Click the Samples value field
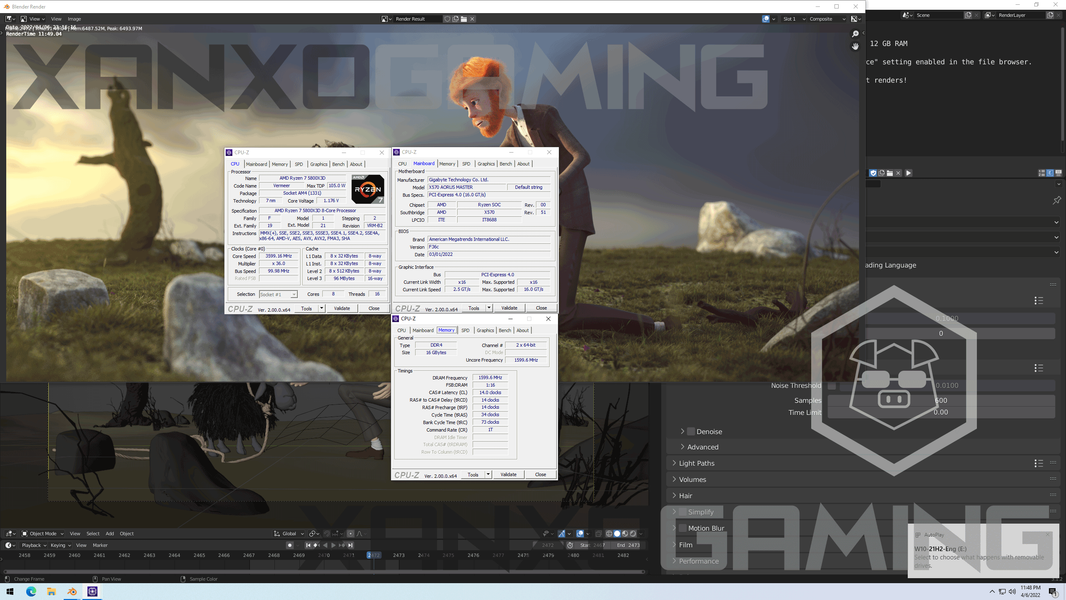The width and height of the screenshot is (1066, 600). [941, 400]
